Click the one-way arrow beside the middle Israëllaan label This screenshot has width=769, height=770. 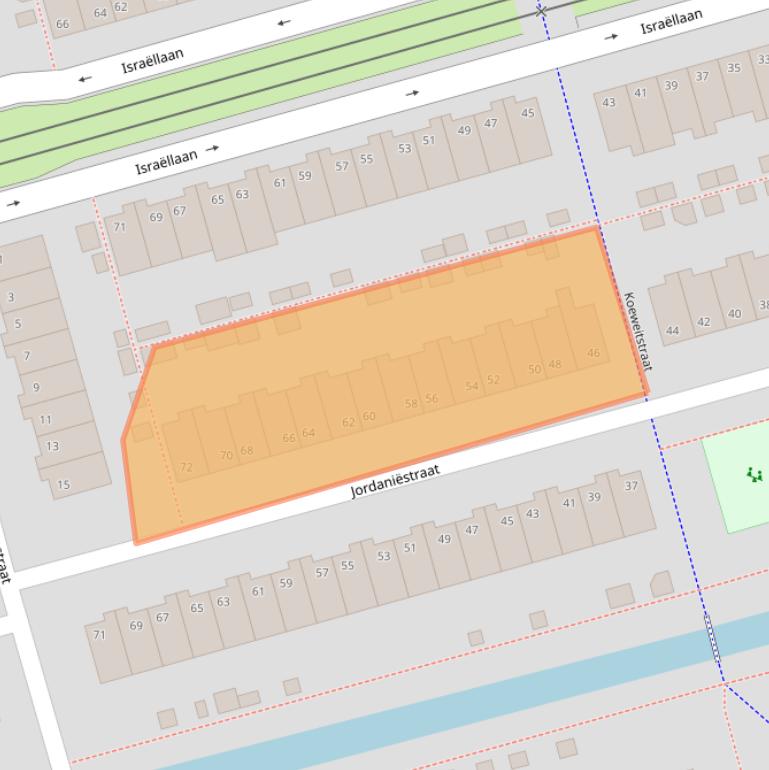(212, 149)
